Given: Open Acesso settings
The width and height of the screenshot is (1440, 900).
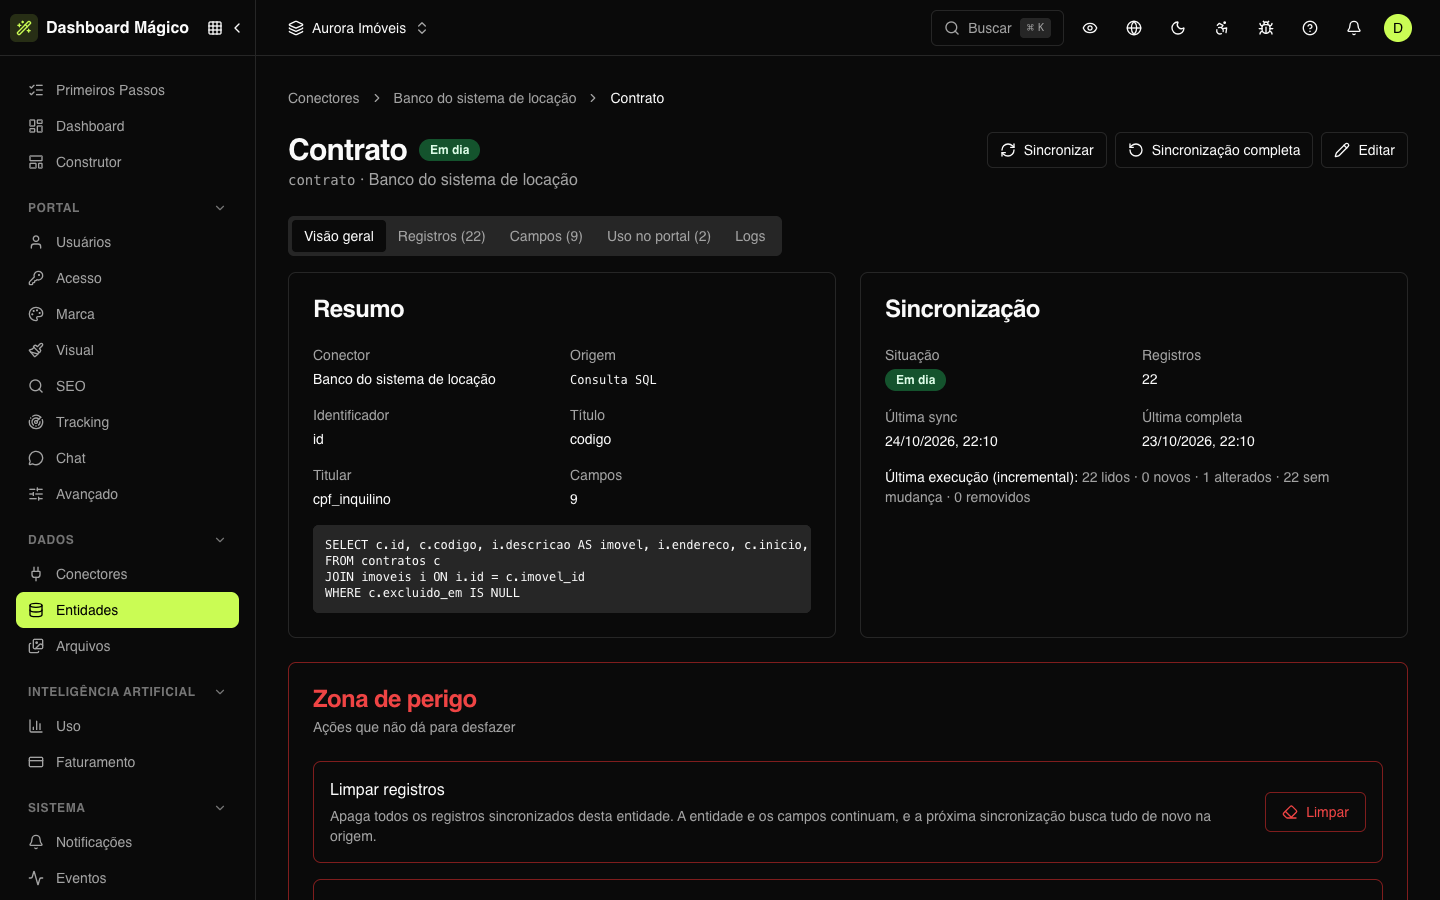Looking at the screenshot, I should [127, 278].
